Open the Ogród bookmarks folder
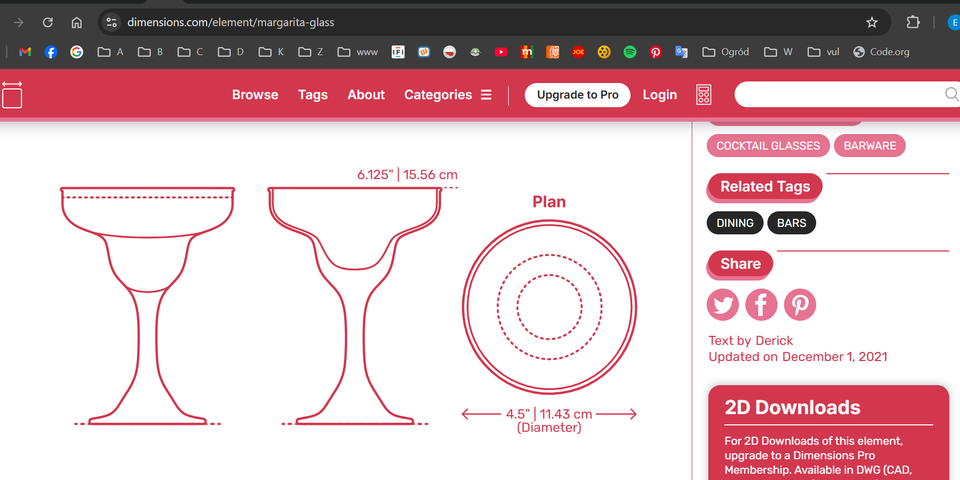 (x=726, y=52)
